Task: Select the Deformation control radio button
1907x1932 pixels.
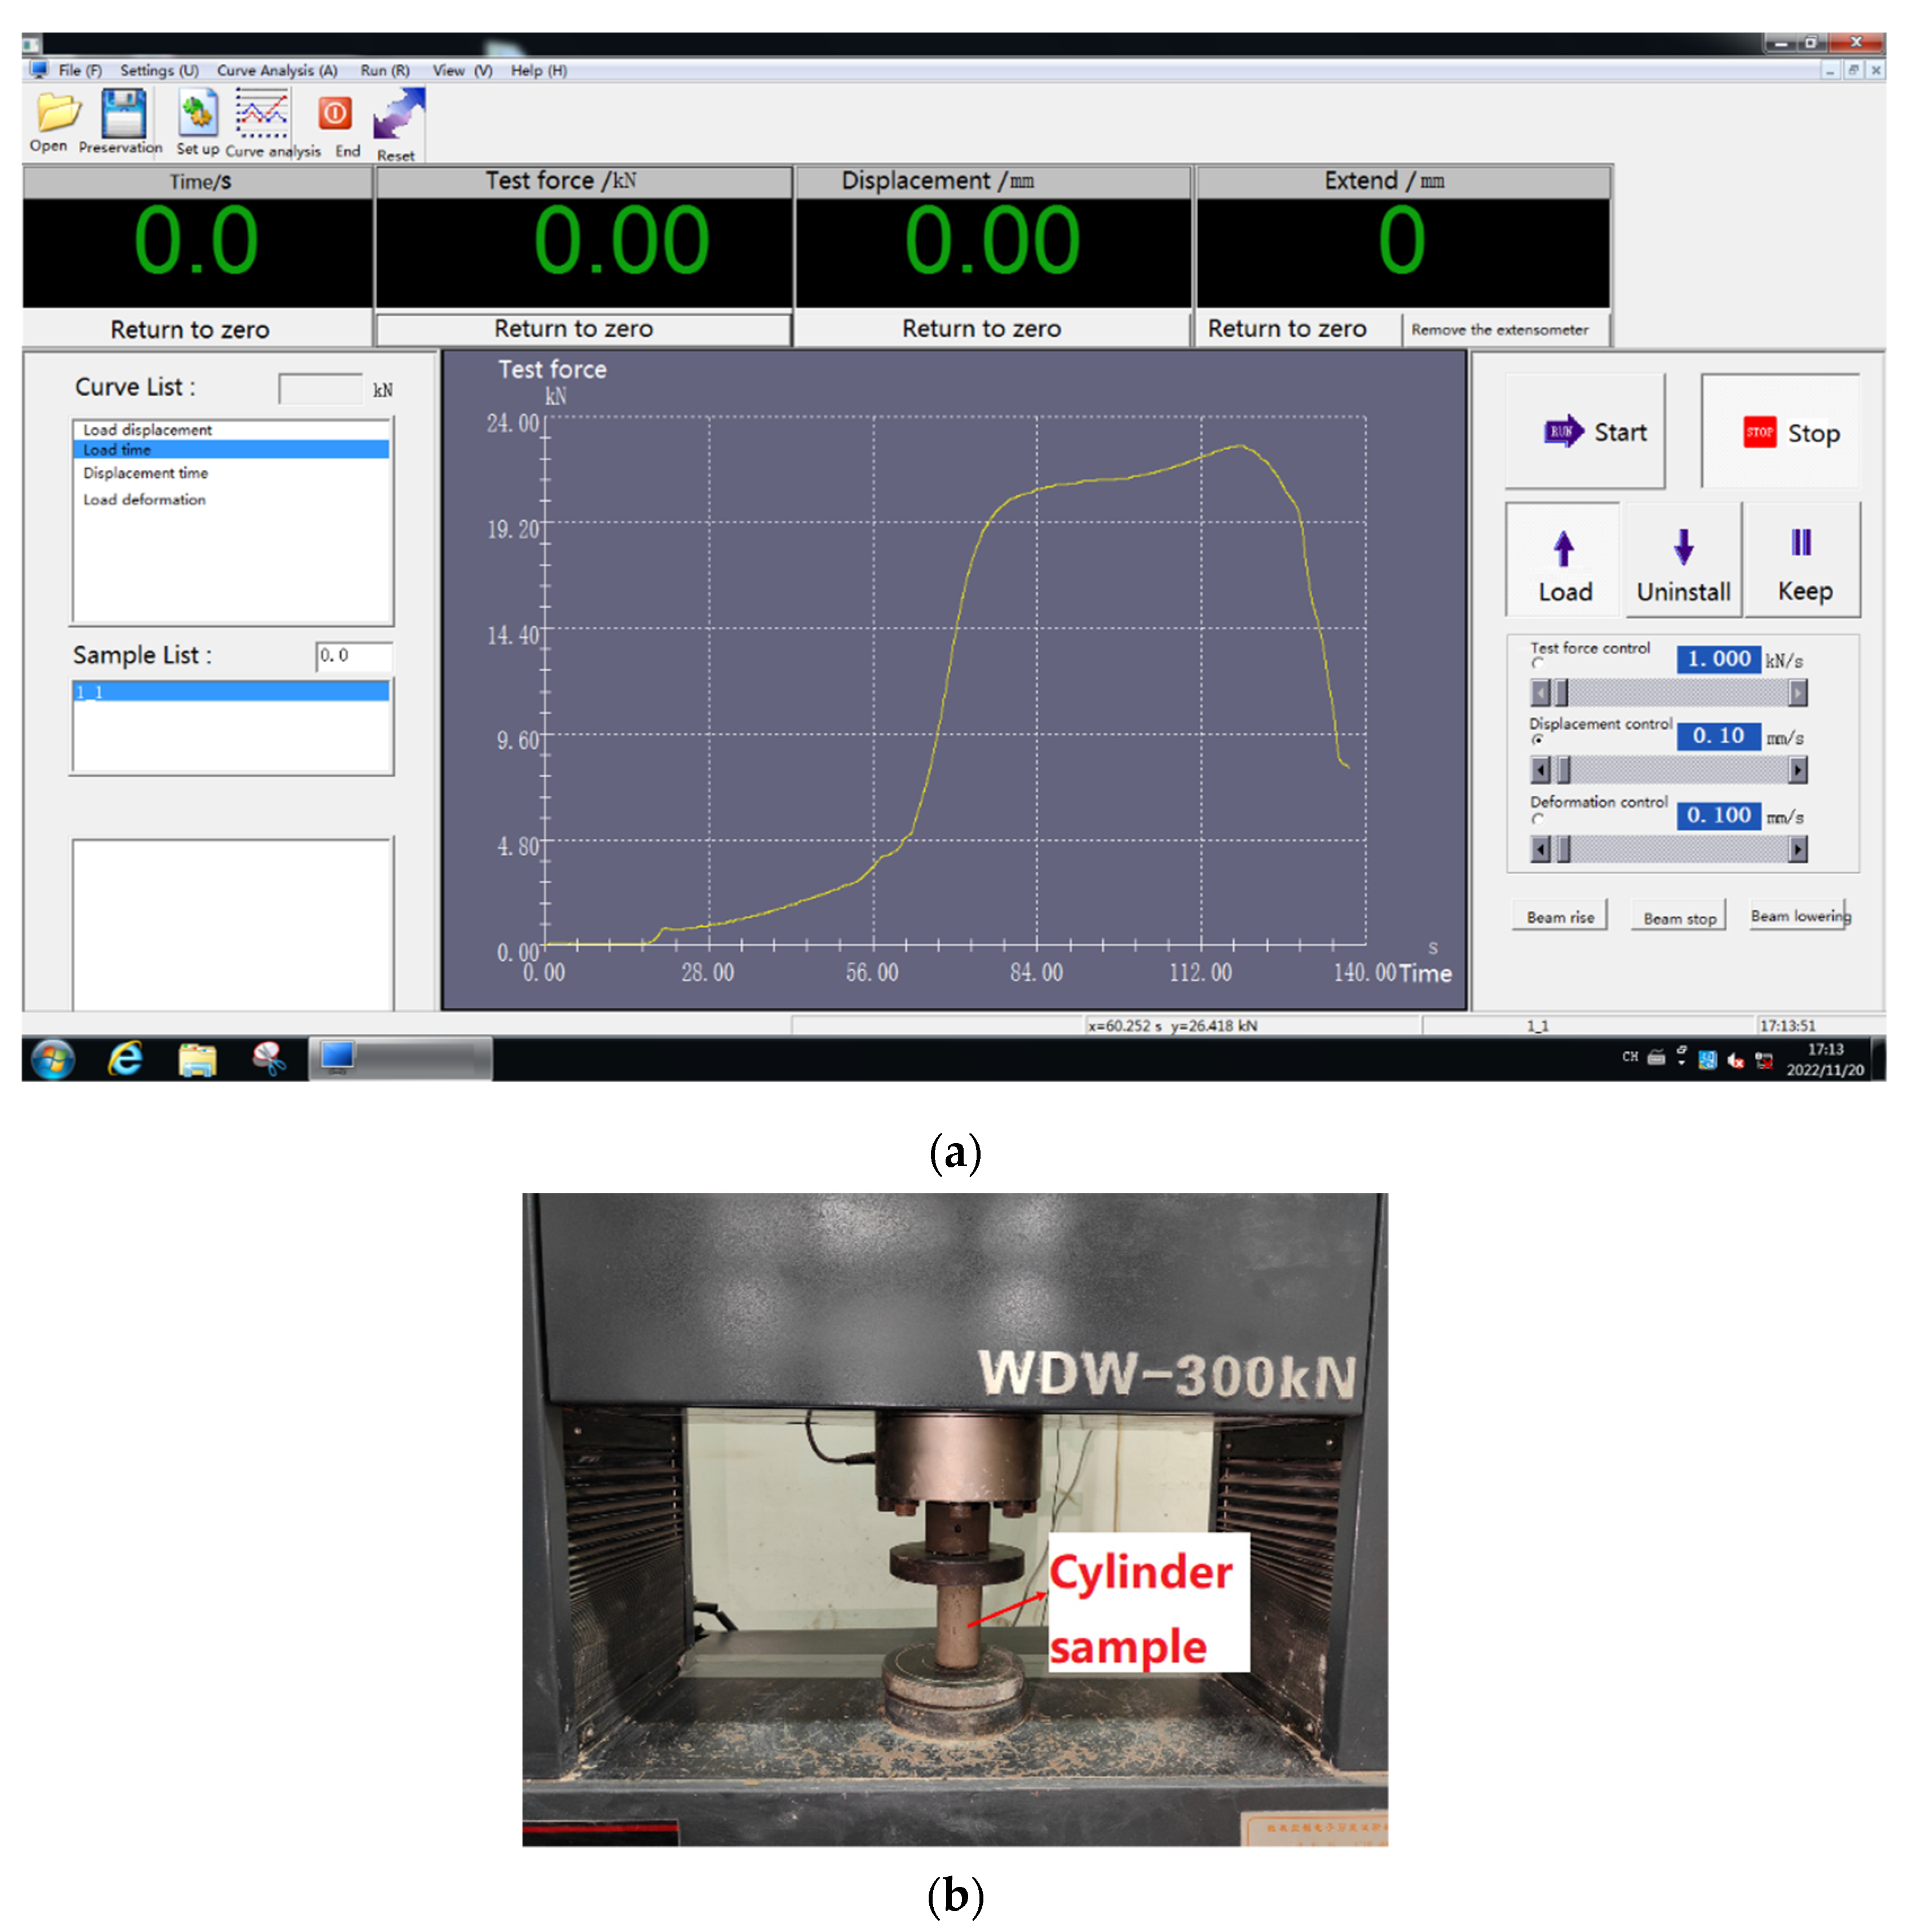Action: coord(1537,819)
